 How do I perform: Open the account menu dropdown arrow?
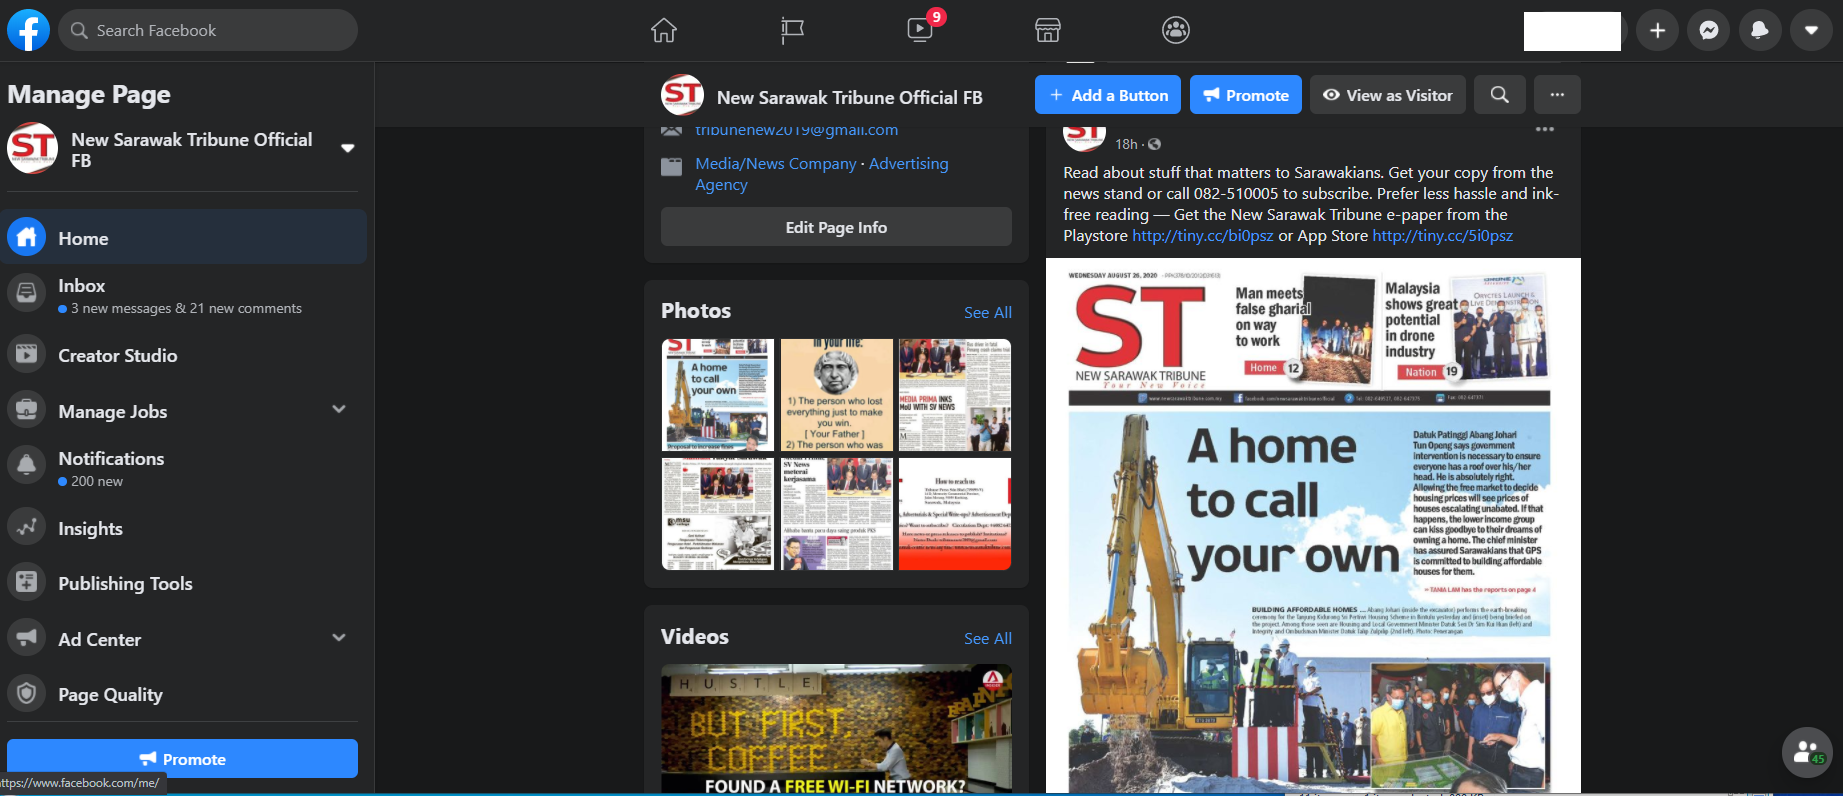1811,30
